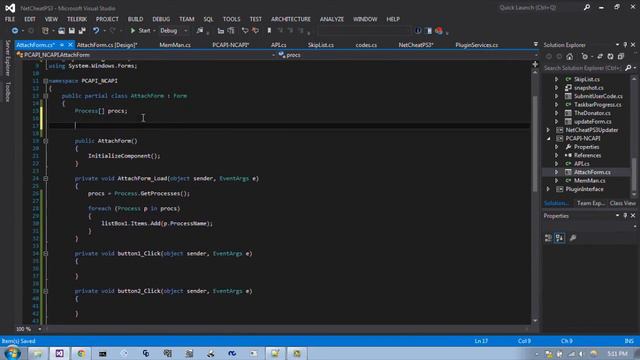This screenshot has height=360, width=640.
Task: Click the Sync with Active Document icon
Action: [x=600, y=57]
